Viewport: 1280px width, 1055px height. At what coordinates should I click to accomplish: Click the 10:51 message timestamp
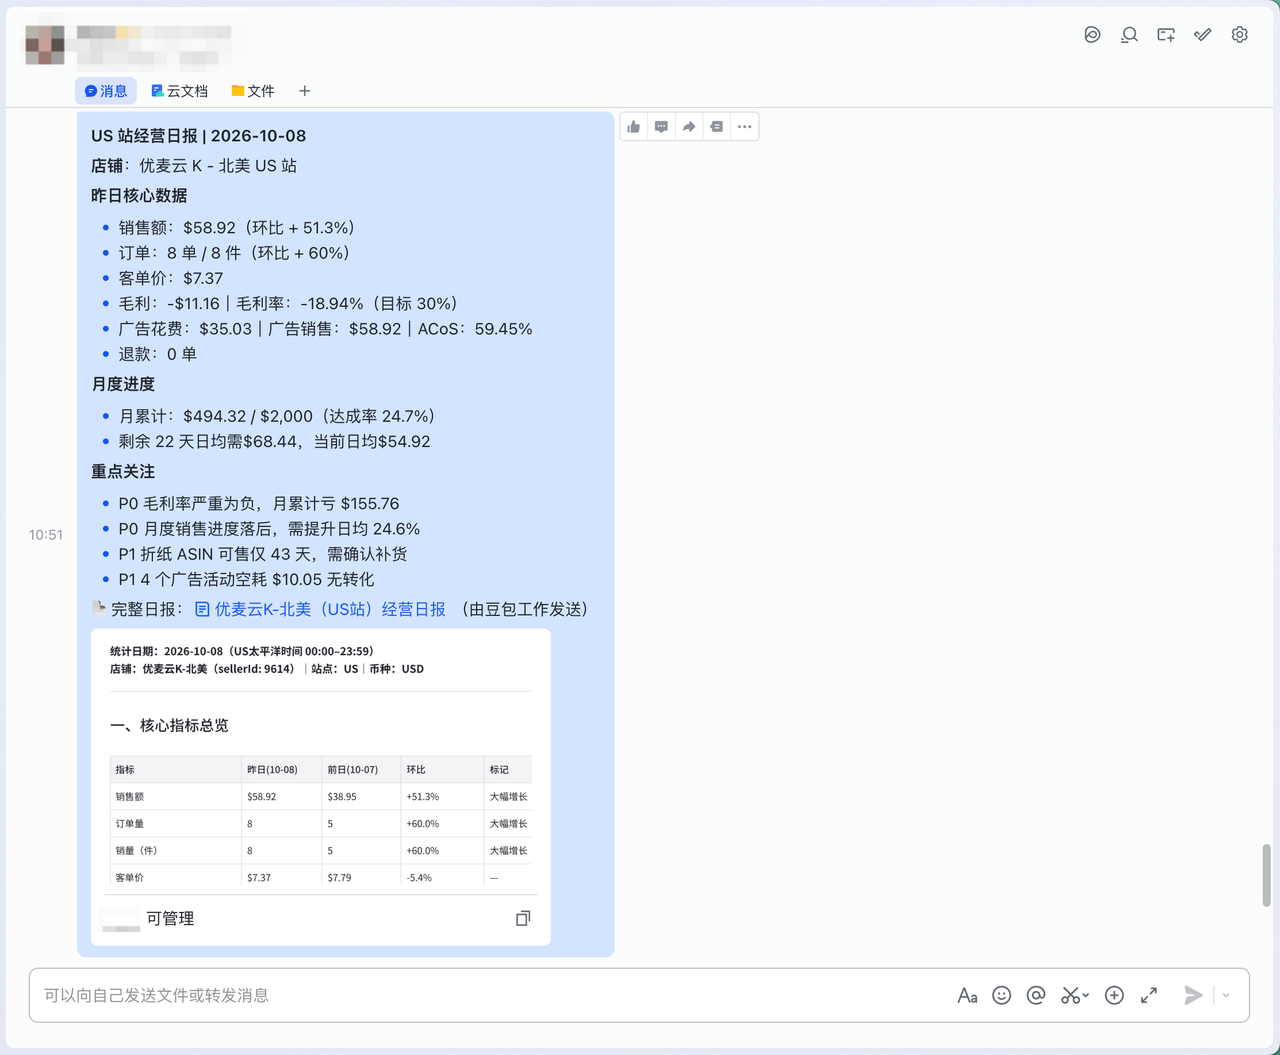click(46, 535)
